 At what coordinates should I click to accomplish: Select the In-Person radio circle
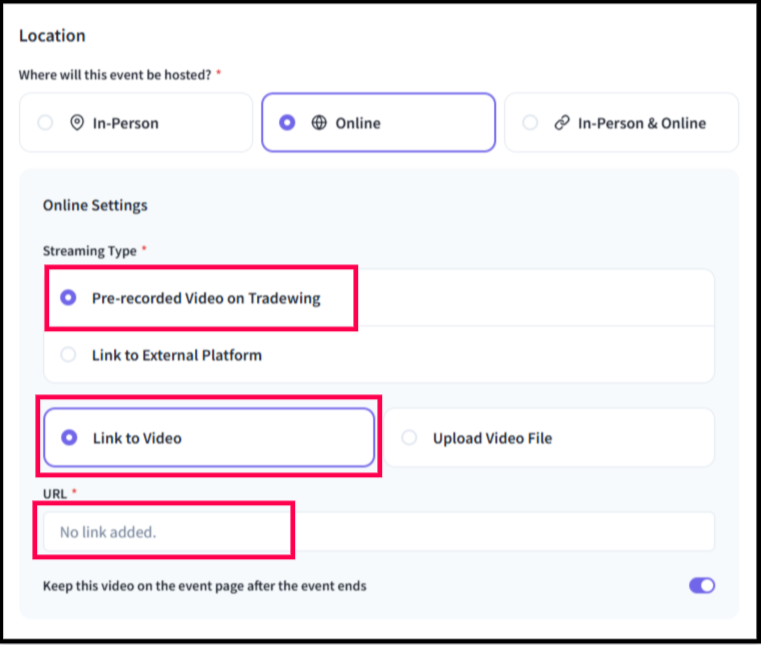click(x=45, y=123)
